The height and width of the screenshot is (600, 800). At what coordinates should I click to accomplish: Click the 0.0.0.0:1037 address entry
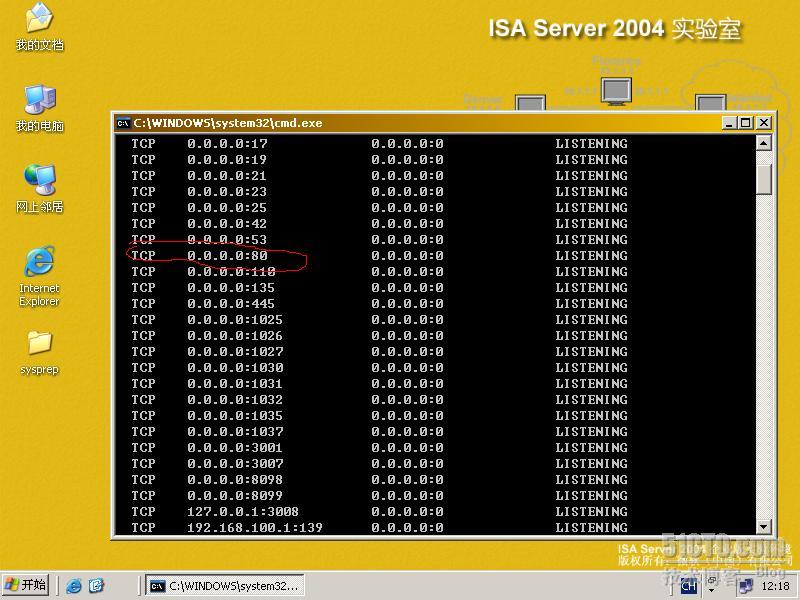pos(235,431)
